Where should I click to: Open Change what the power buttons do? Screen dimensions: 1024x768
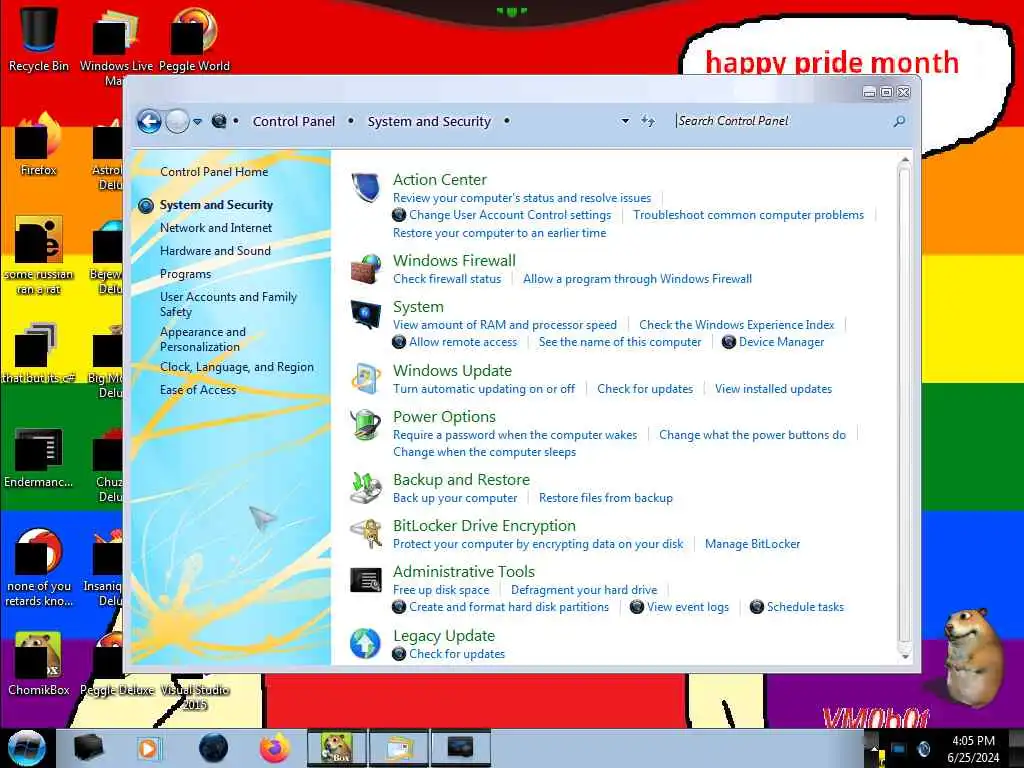(752, 435)
